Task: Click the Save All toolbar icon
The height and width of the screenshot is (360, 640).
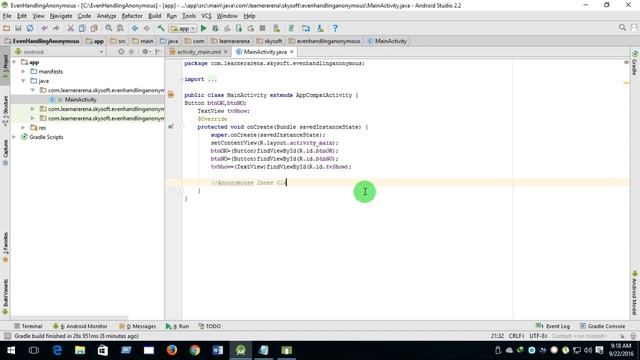Action: [x=18, y=28]
